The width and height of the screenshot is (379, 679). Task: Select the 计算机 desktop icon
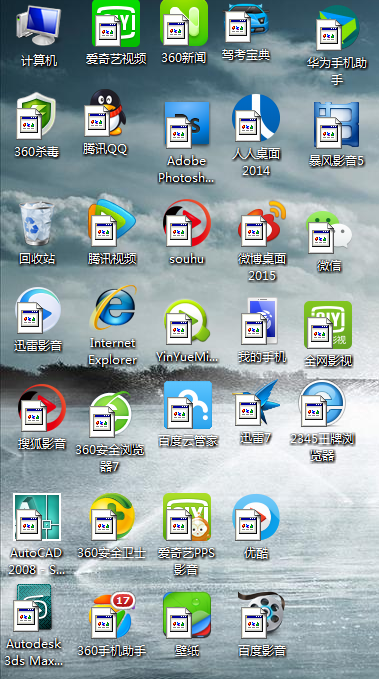coord(39,25)
